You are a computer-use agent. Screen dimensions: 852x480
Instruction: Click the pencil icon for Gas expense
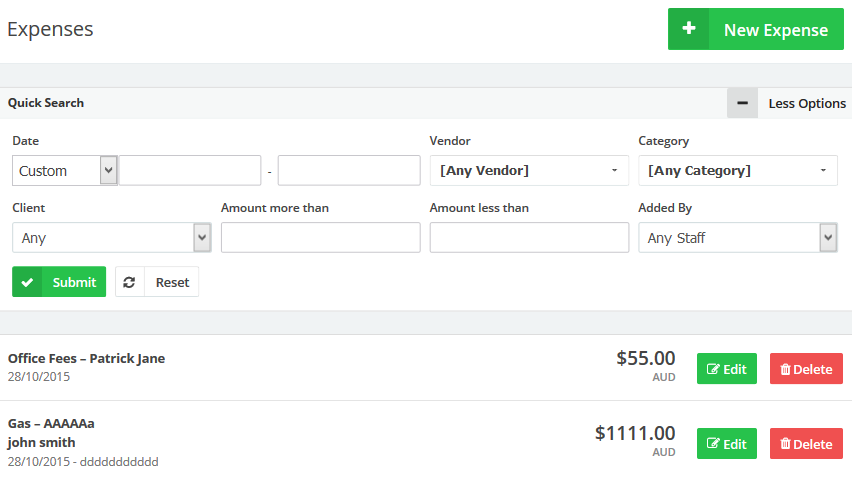[x=713, y=444]
